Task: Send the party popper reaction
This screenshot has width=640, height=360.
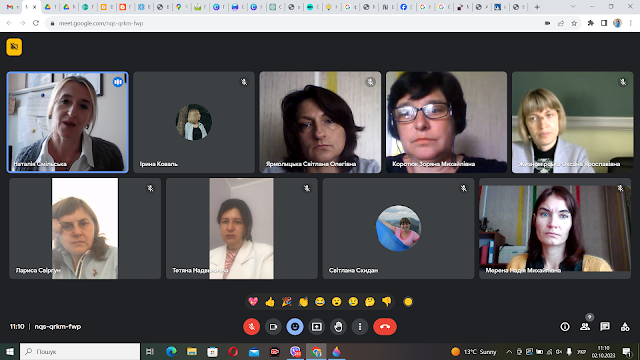Action: pos(287,302)
